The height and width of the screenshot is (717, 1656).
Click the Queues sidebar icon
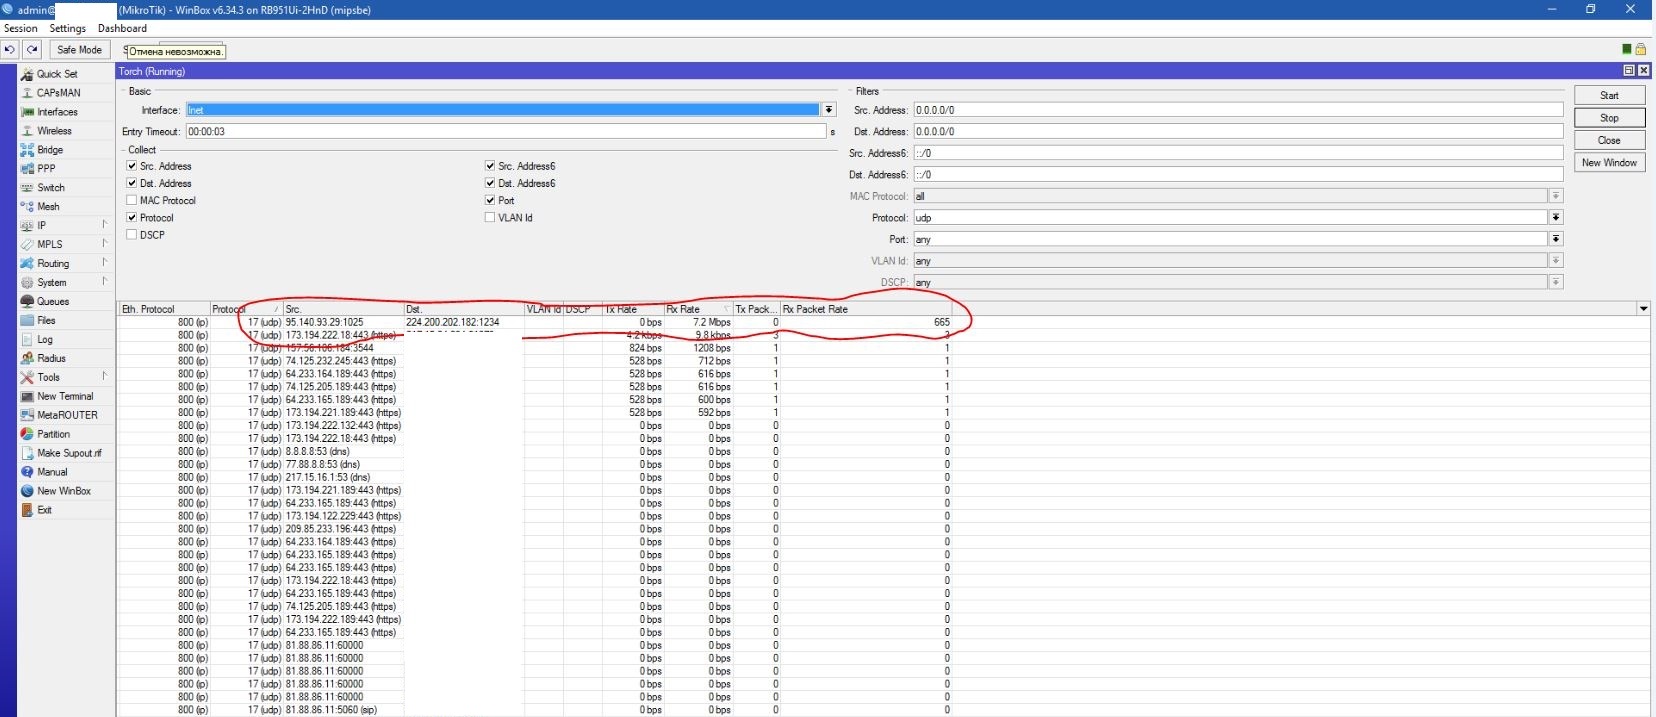tap(27, 301)
